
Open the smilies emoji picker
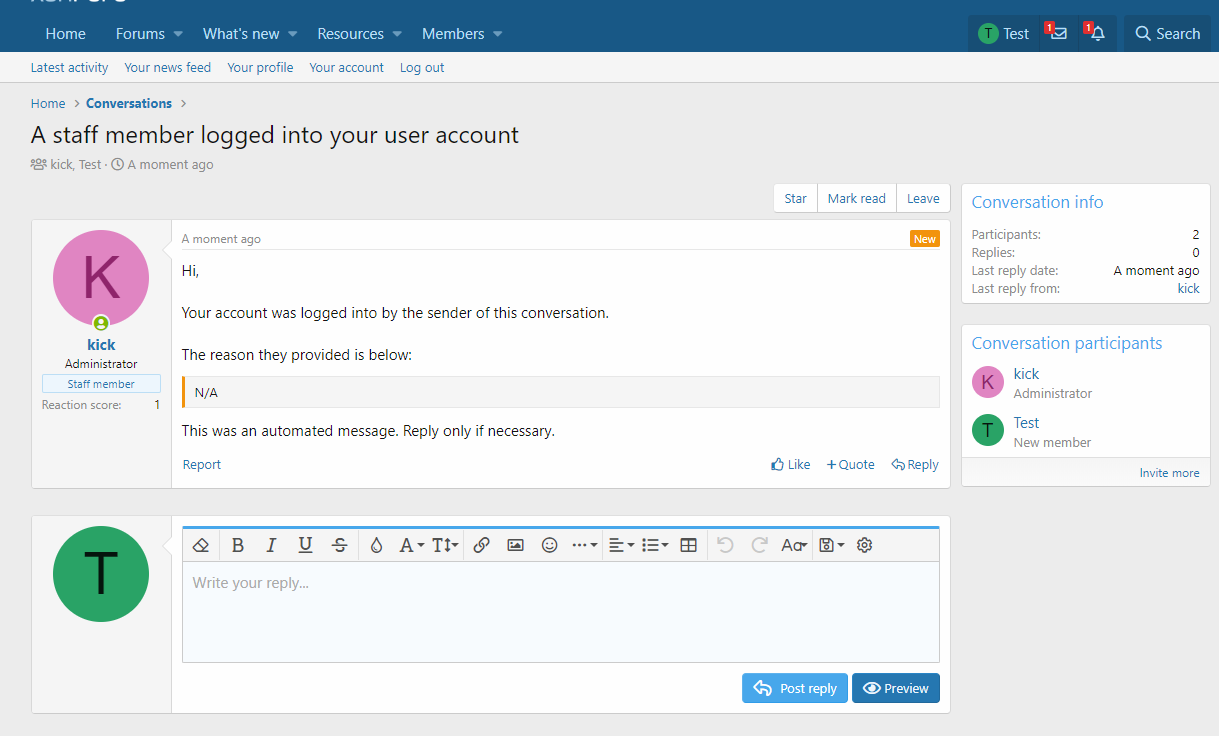(549, 545)
